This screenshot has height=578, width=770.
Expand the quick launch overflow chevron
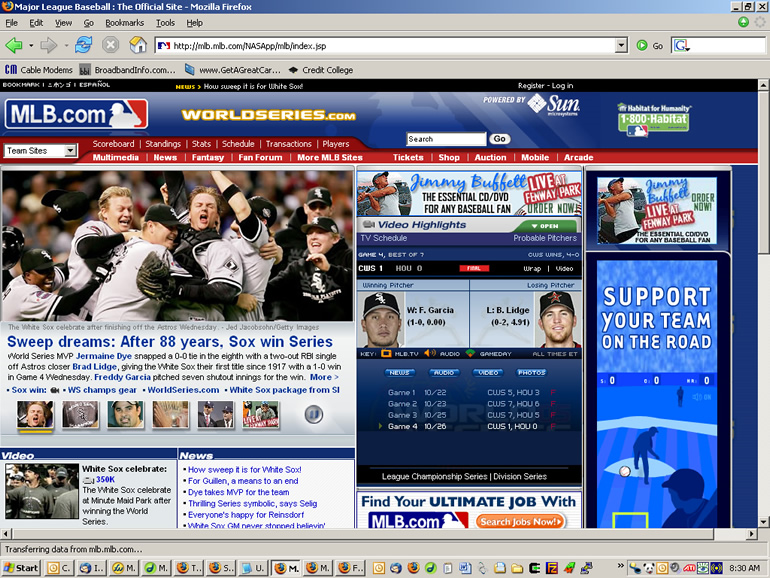(x=620, y=566)
